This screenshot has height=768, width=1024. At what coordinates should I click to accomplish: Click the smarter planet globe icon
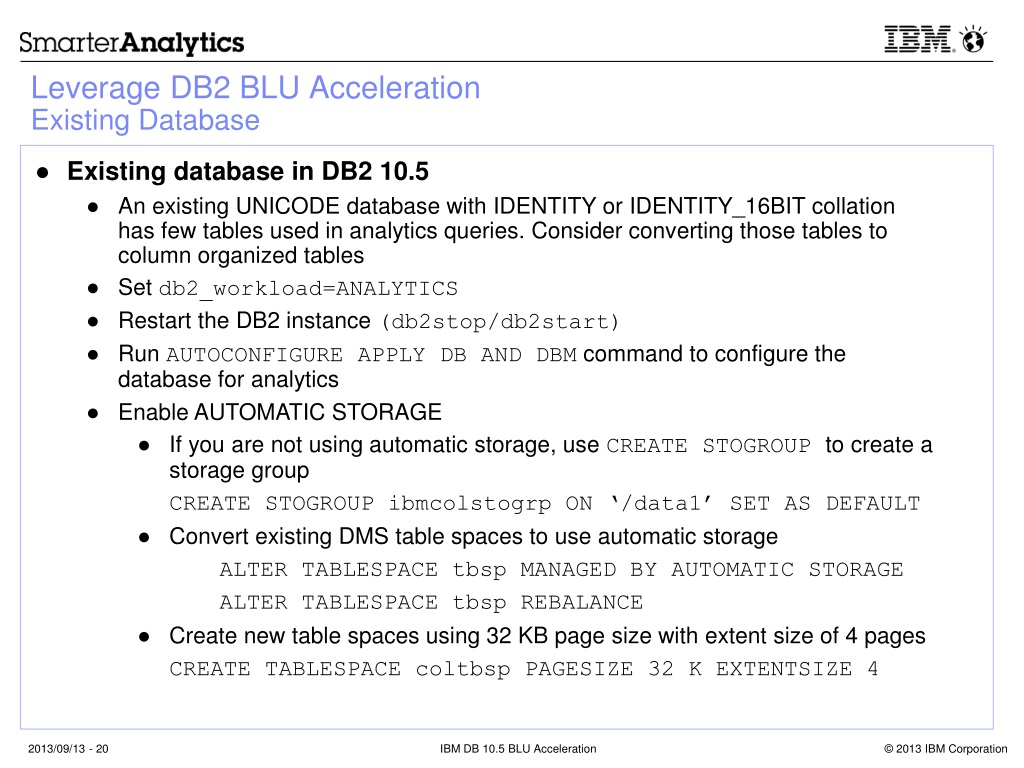(974, 39)
